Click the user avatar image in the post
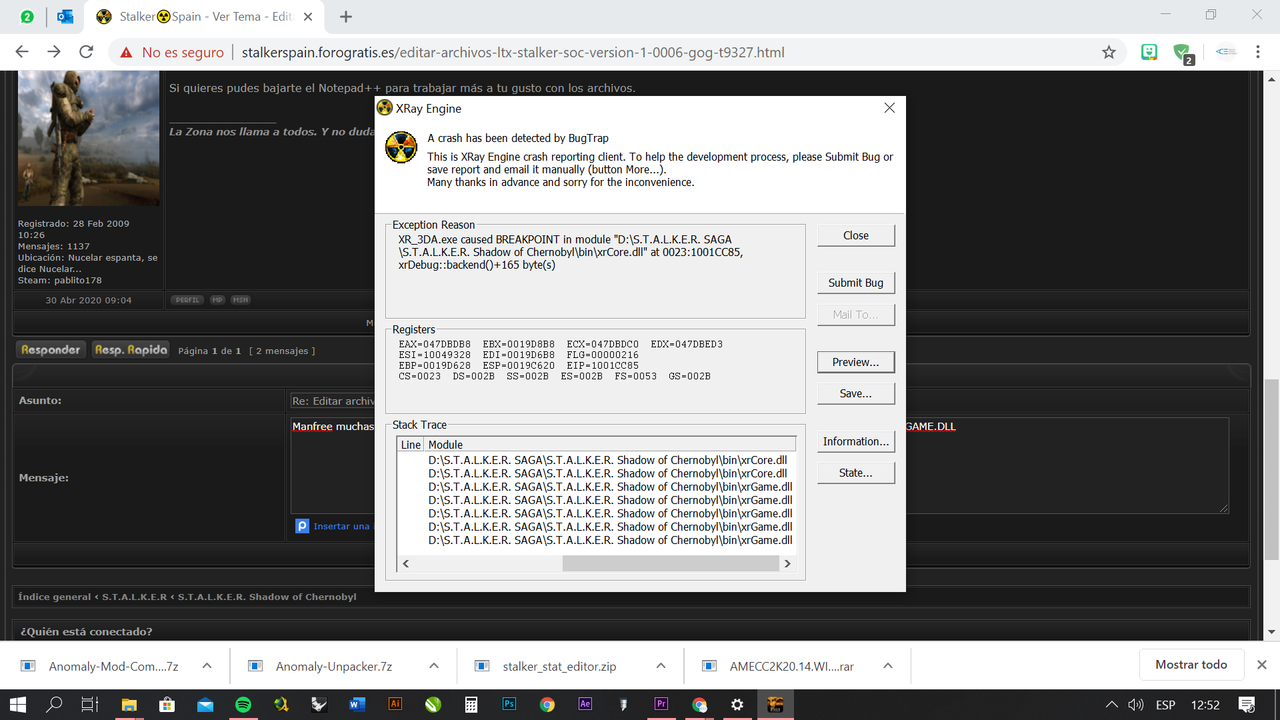 [x=88, y=137]
